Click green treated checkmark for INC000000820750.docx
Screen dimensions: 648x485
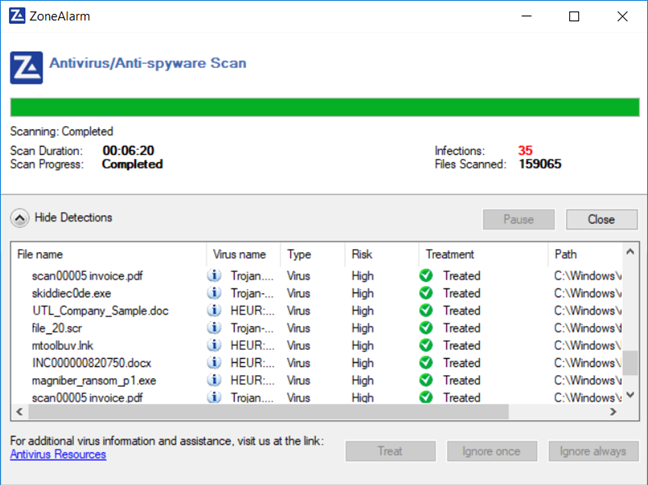coord(426,362)
